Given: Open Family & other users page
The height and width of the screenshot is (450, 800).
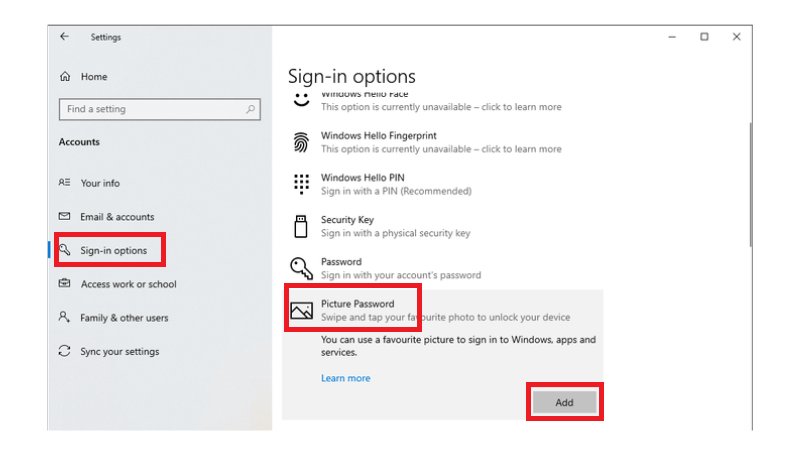Looking at the screenshot, I should click(x=124, y=318).
